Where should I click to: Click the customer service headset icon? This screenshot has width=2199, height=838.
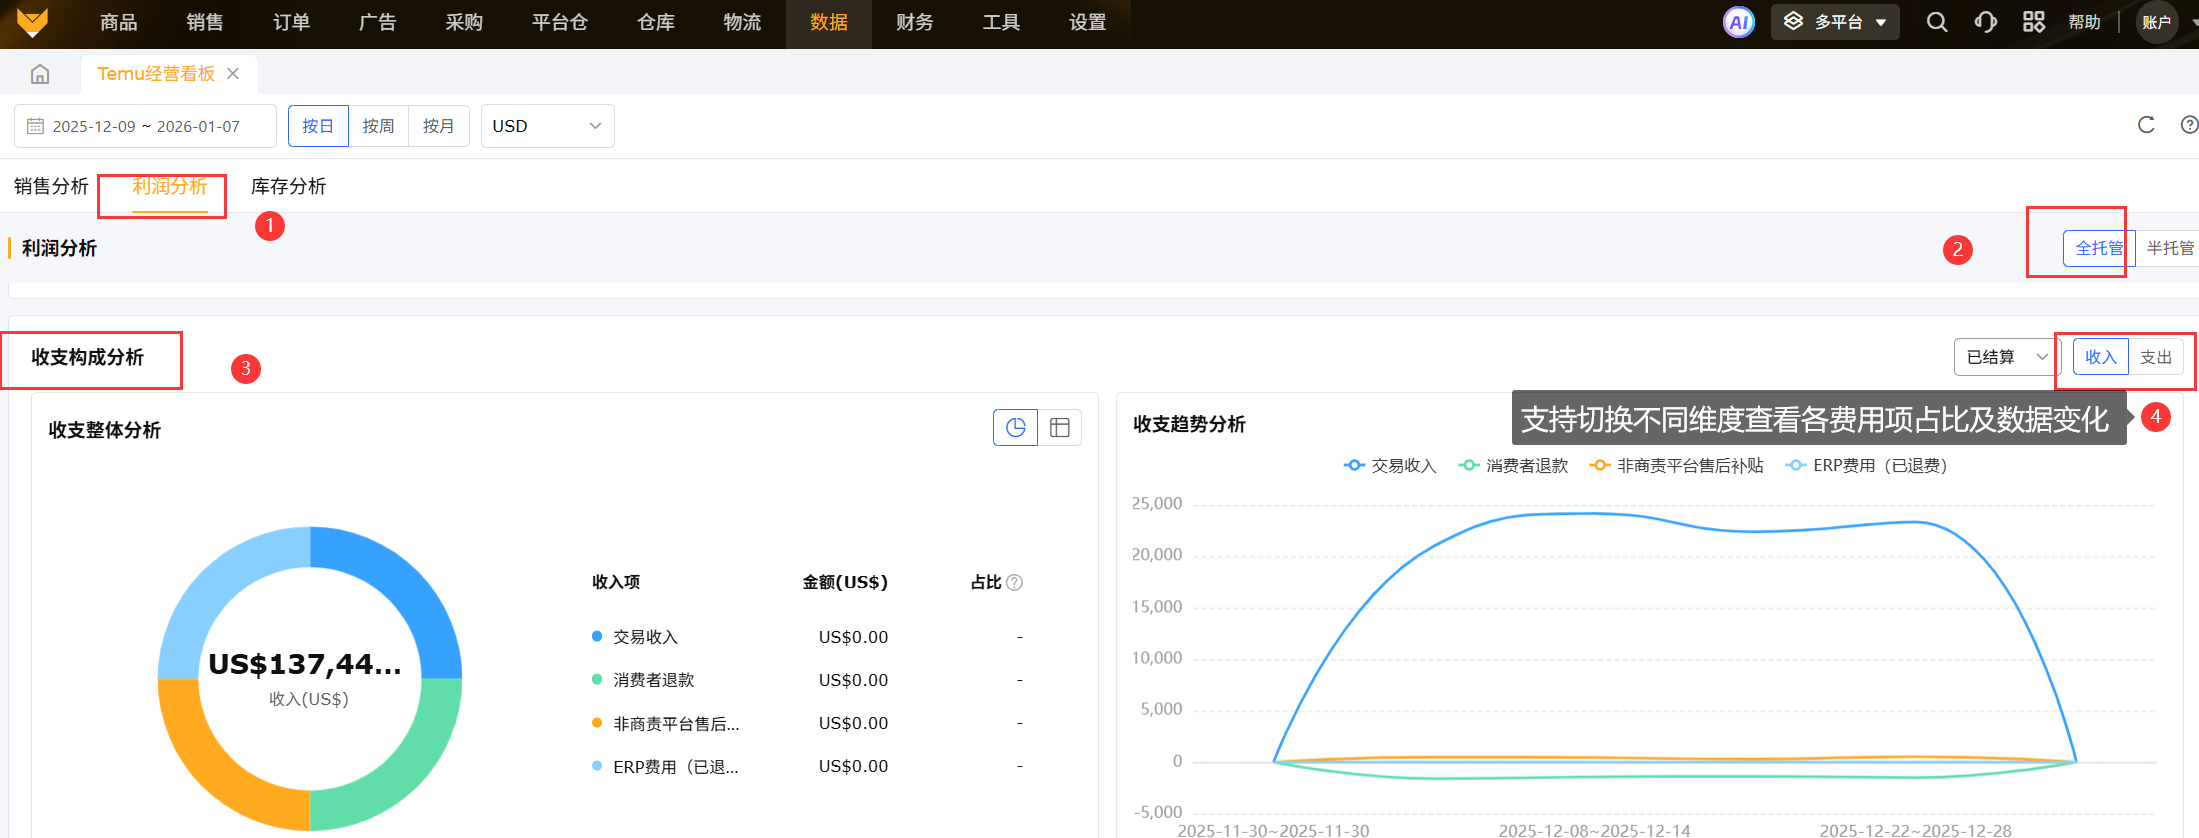[1985, 22]
